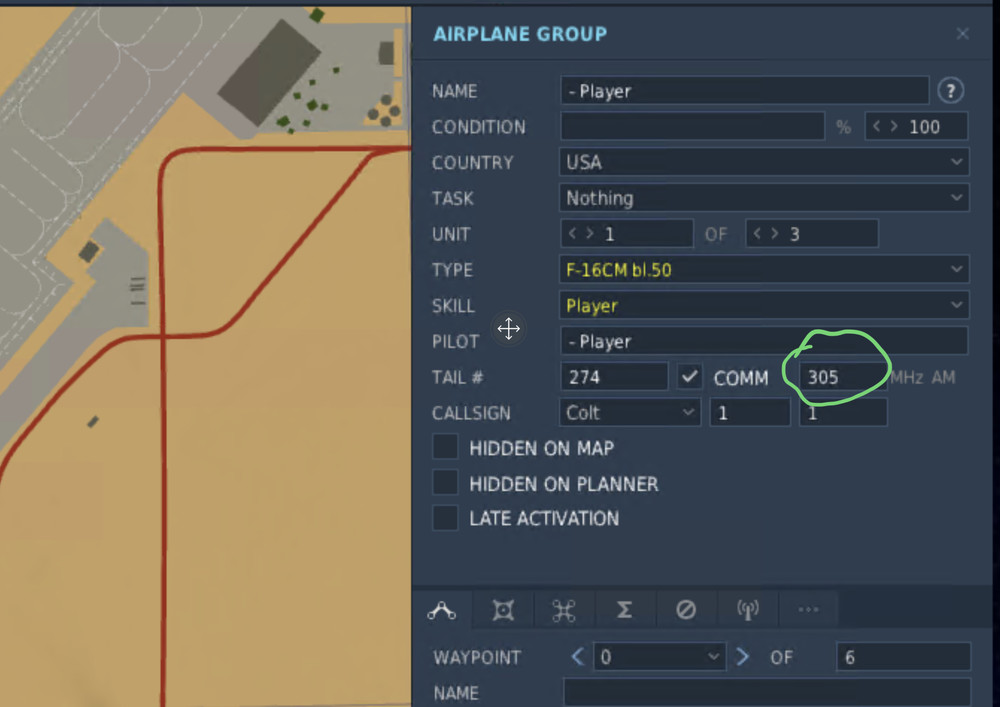Click the PILOT name field
Image resolution: width=1000 pixels, height=707 pixels.
pyautogui.click(x=764, y=341)
